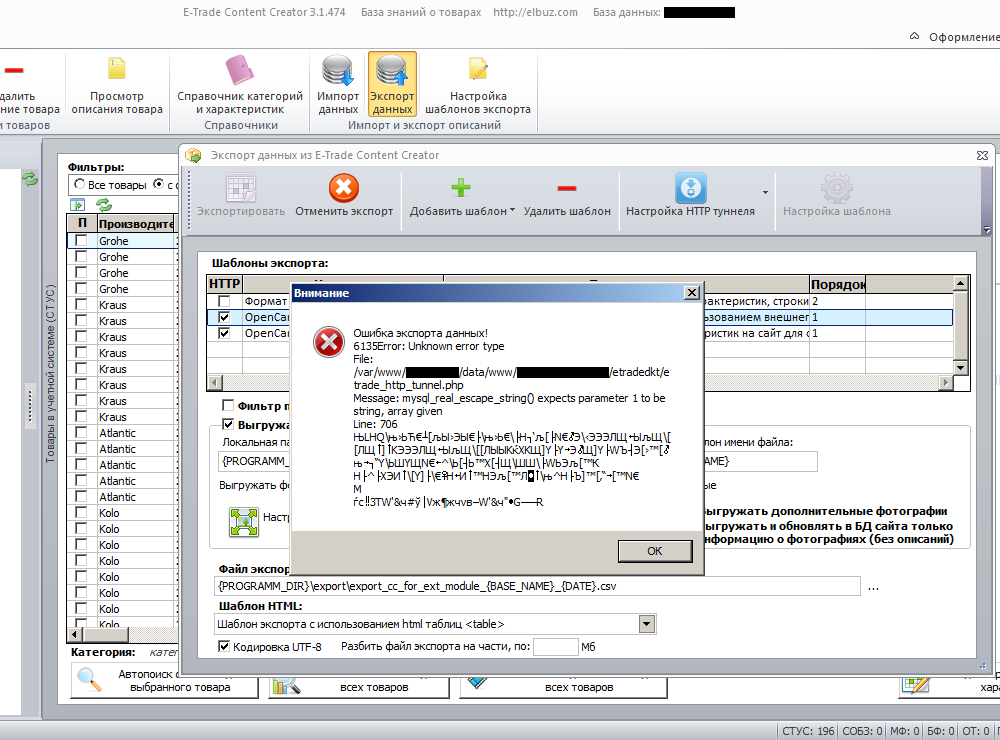Open the http://elbuz.com link
The height and width of the screenshot is (740, 1000).
[x=535, y=12]
